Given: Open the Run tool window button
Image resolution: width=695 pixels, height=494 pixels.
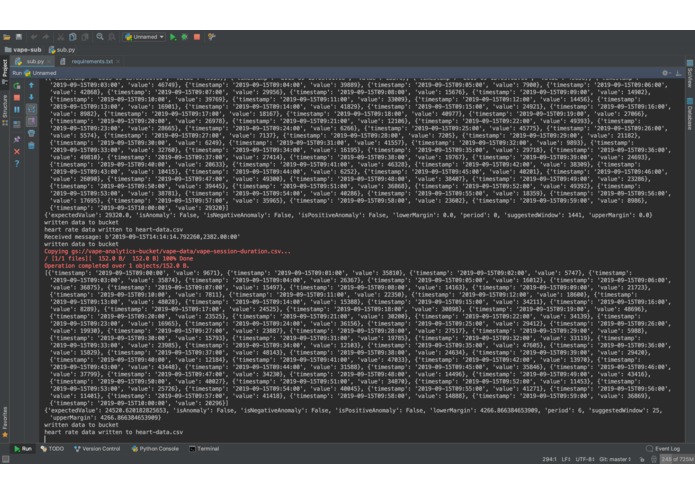Looking at the screenshot, I should (23, 449).
